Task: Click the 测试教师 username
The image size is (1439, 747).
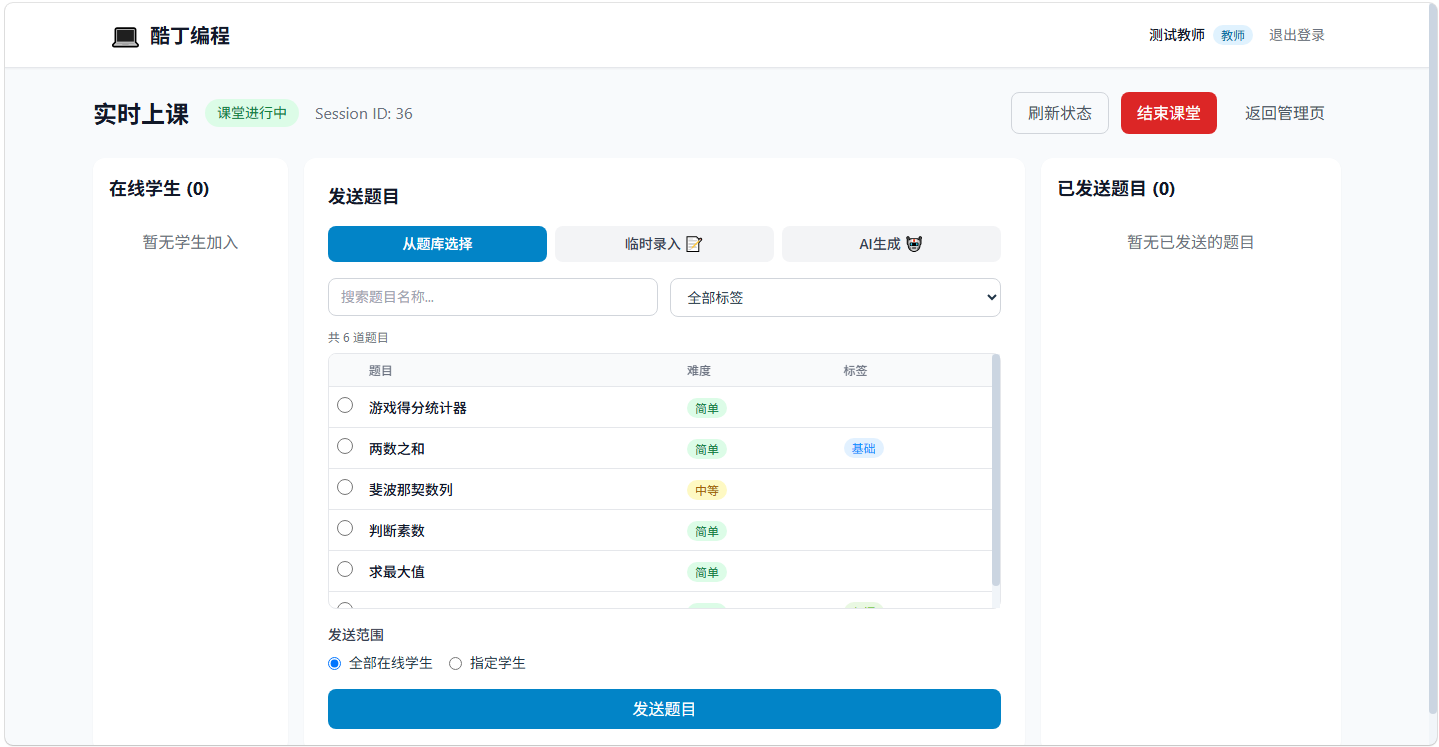Action: (x=1177, y=35)
